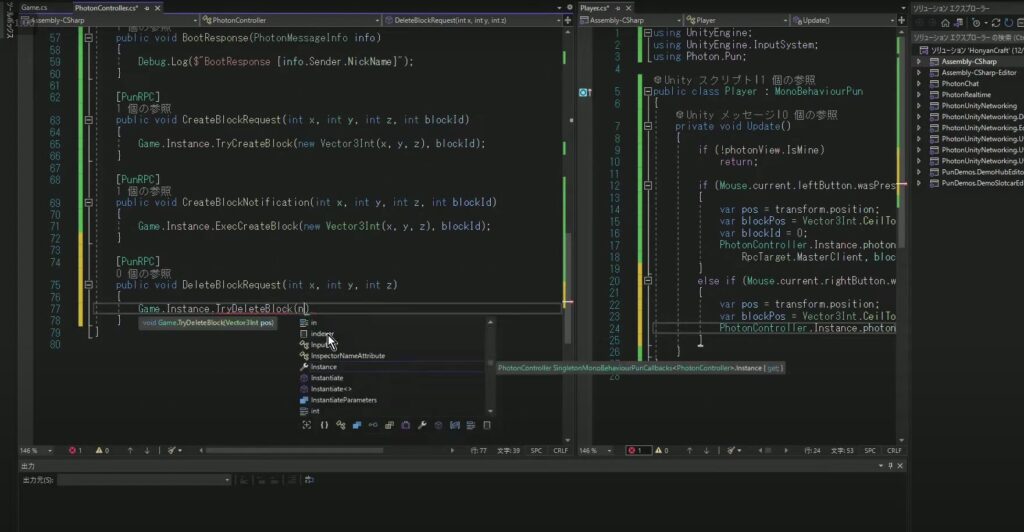Click the warning count in right editor
The height and width of the screenshot is (532, 1024).
pyautogui.click(x=662, y=450)
